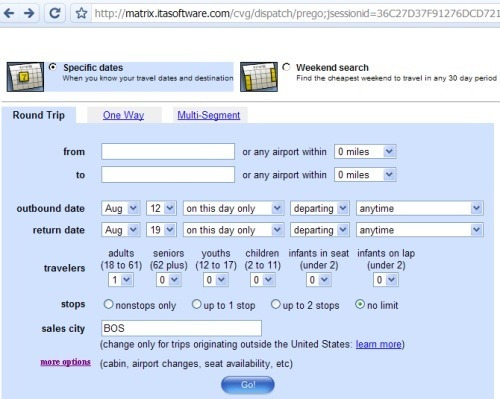Open the return day dropdown showing 19

[161, 230]
